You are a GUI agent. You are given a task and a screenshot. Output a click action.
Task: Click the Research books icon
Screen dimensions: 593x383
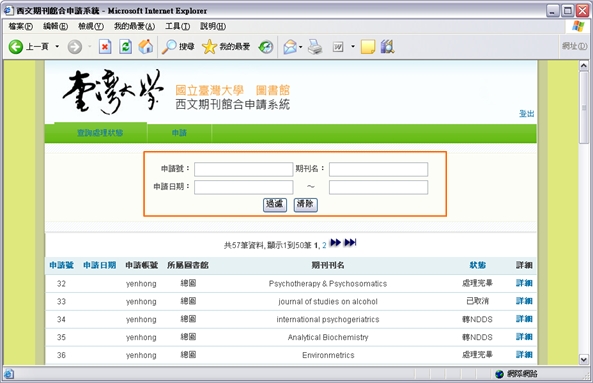coord(388,47)
